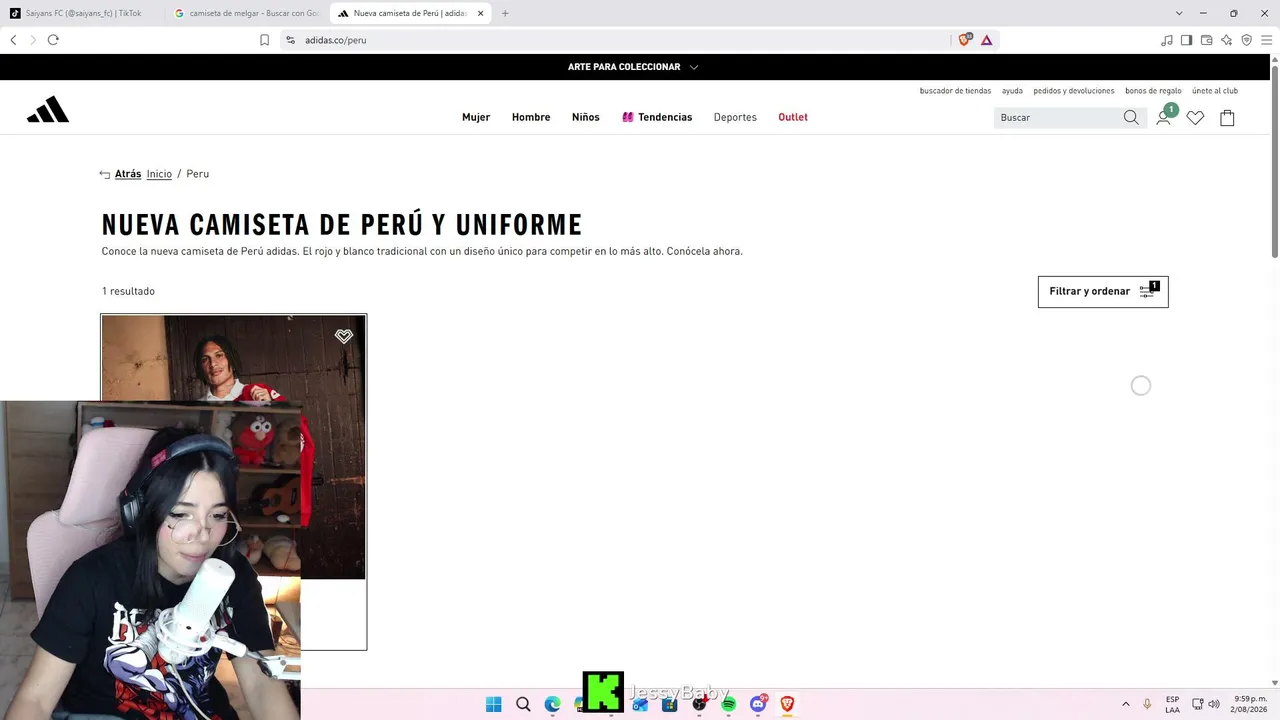Open Discord from the taskbar

[x=758, y=704]
